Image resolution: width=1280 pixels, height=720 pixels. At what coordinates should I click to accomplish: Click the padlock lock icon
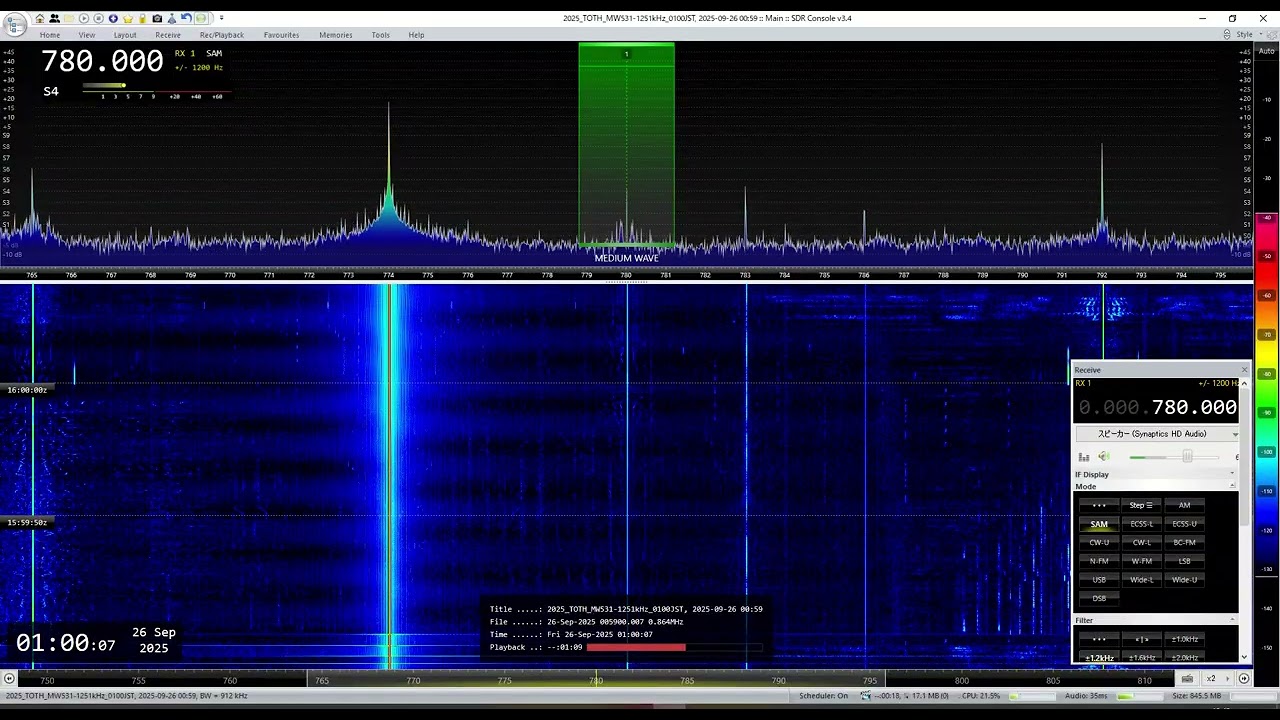click(x=143, y=18)
